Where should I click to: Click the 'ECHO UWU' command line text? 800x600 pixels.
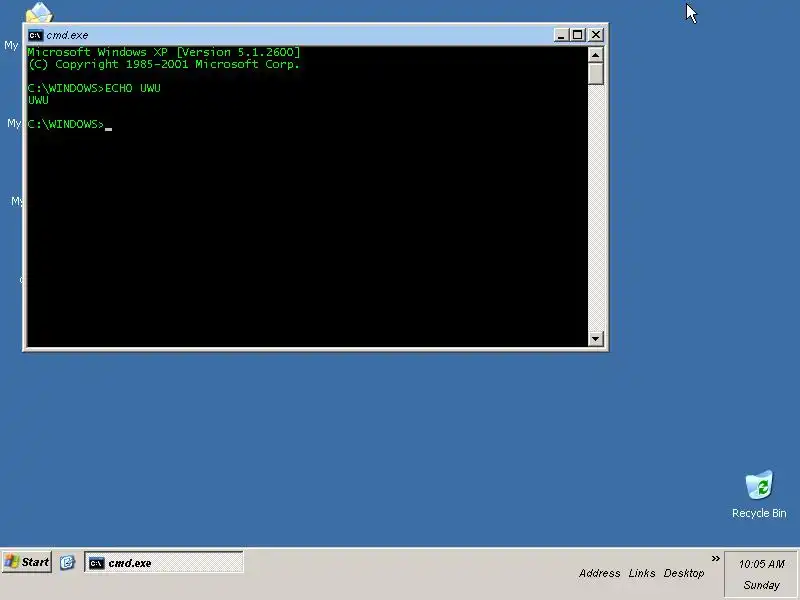coord(133,88)
